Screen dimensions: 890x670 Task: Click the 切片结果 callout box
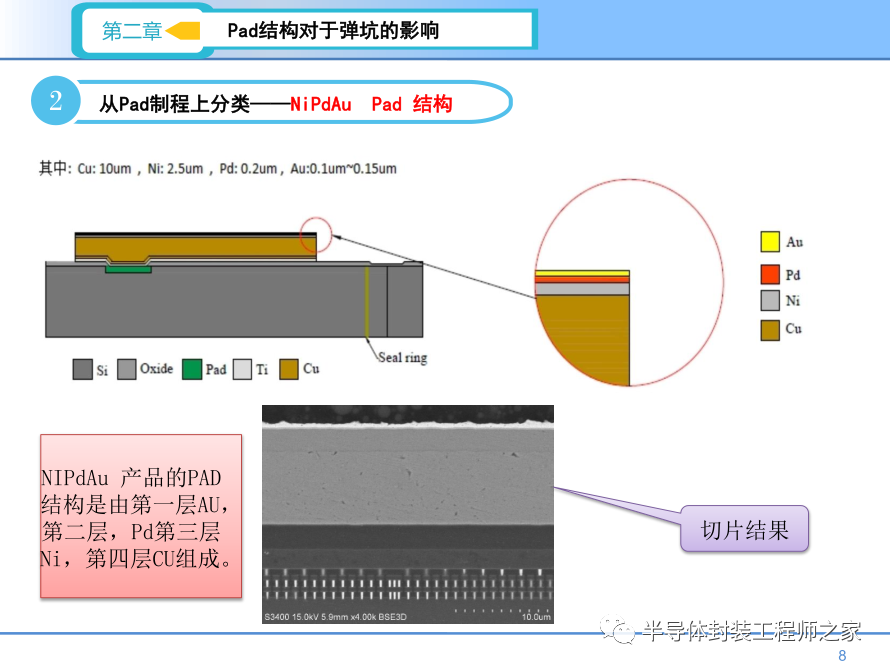tap(744, 530)
